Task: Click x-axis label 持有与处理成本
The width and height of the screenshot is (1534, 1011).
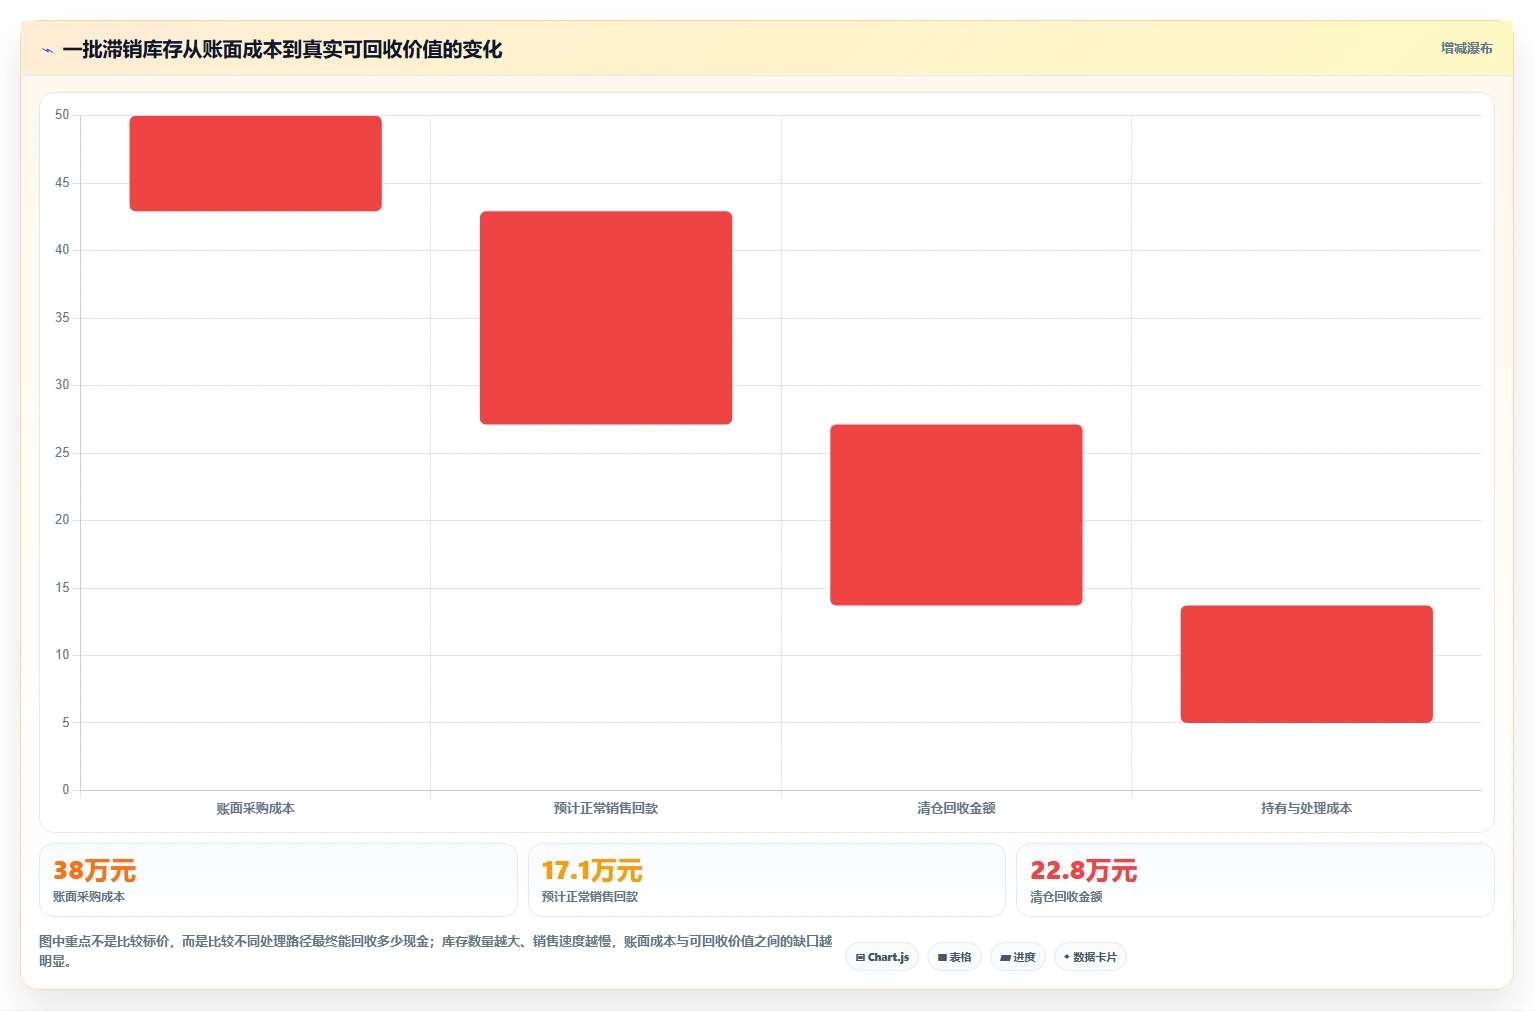Action: pyautogui.click(x=1306, y=808)
